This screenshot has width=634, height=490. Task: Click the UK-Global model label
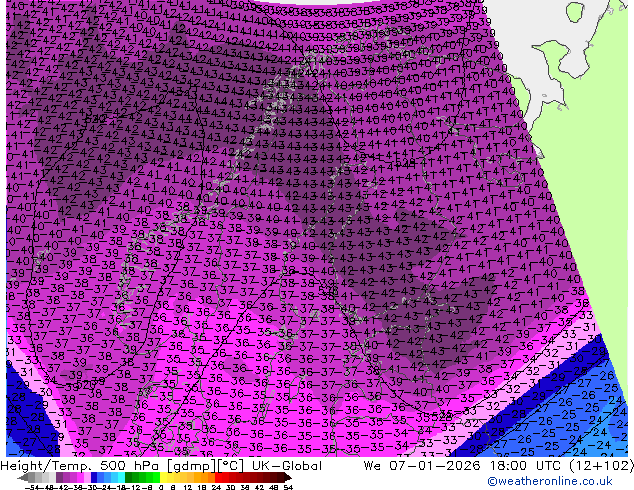(287, 466)
